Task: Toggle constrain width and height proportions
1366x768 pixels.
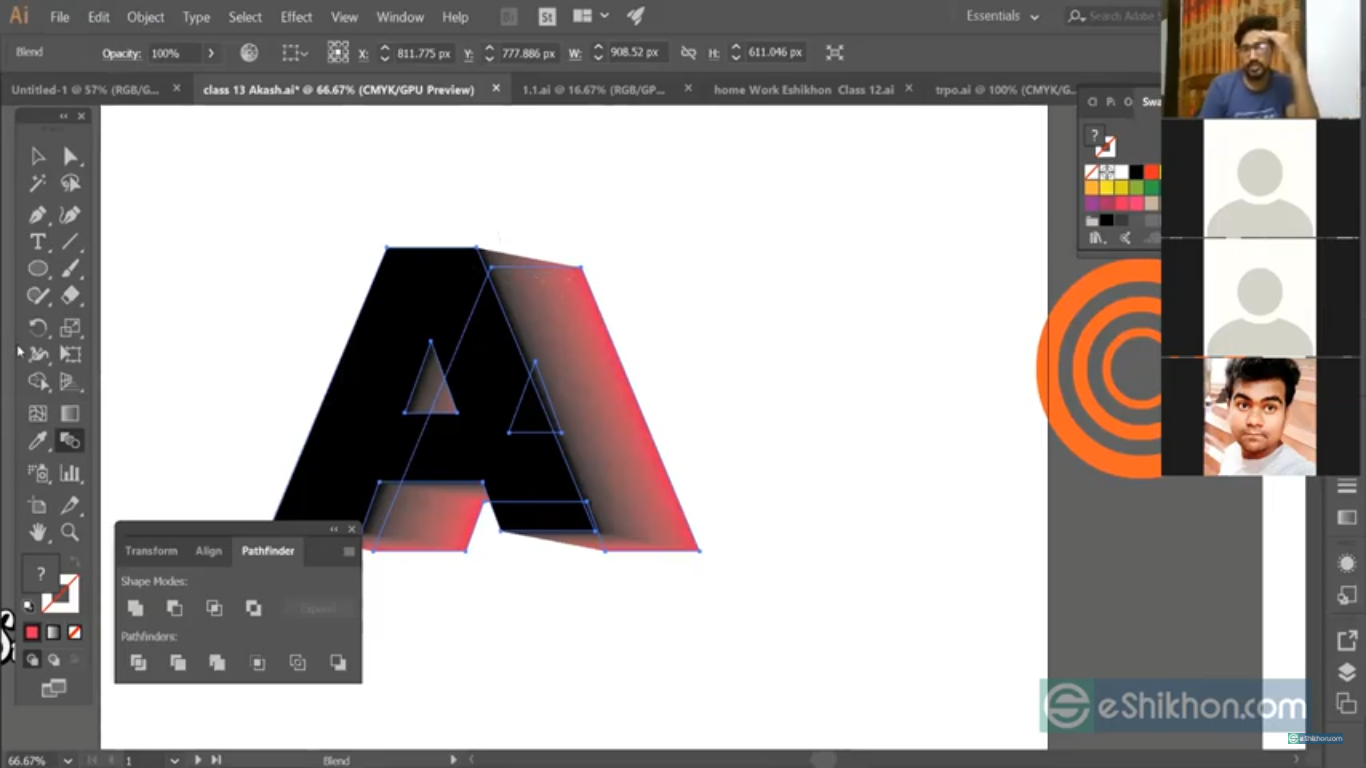Action: tap(688, 52)
